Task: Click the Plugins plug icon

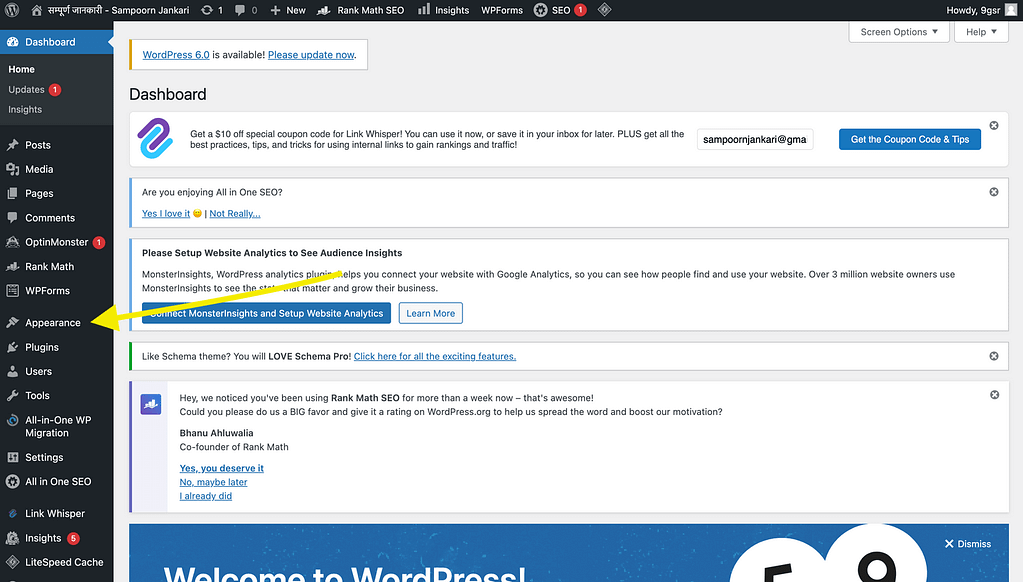Action: tap(12, 347)
